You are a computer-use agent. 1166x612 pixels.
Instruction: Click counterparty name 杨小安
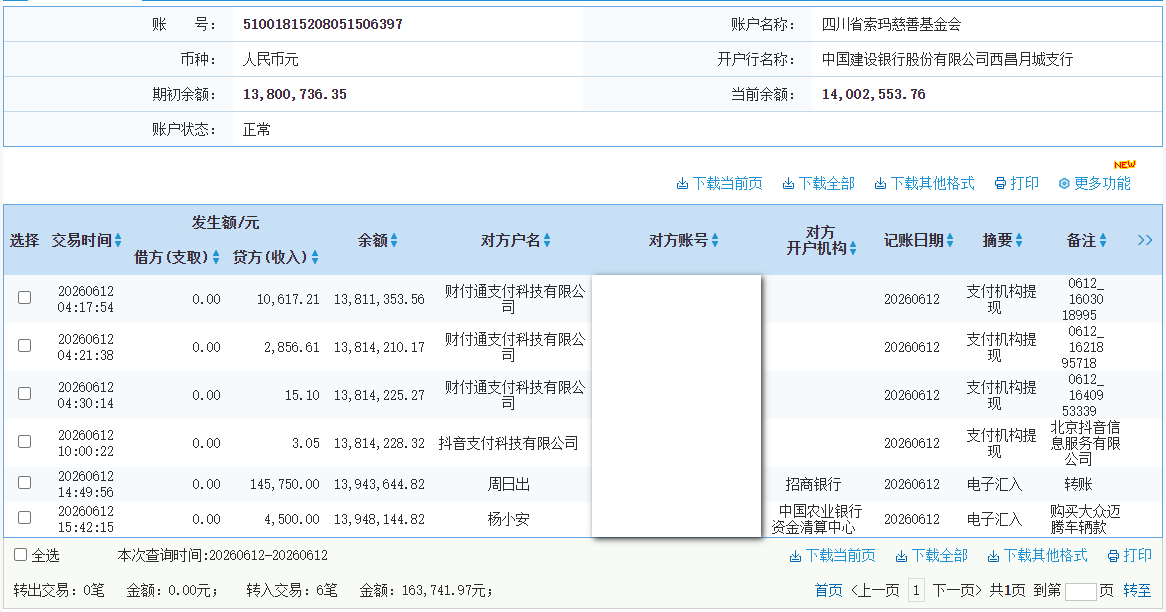pos(509,519)
